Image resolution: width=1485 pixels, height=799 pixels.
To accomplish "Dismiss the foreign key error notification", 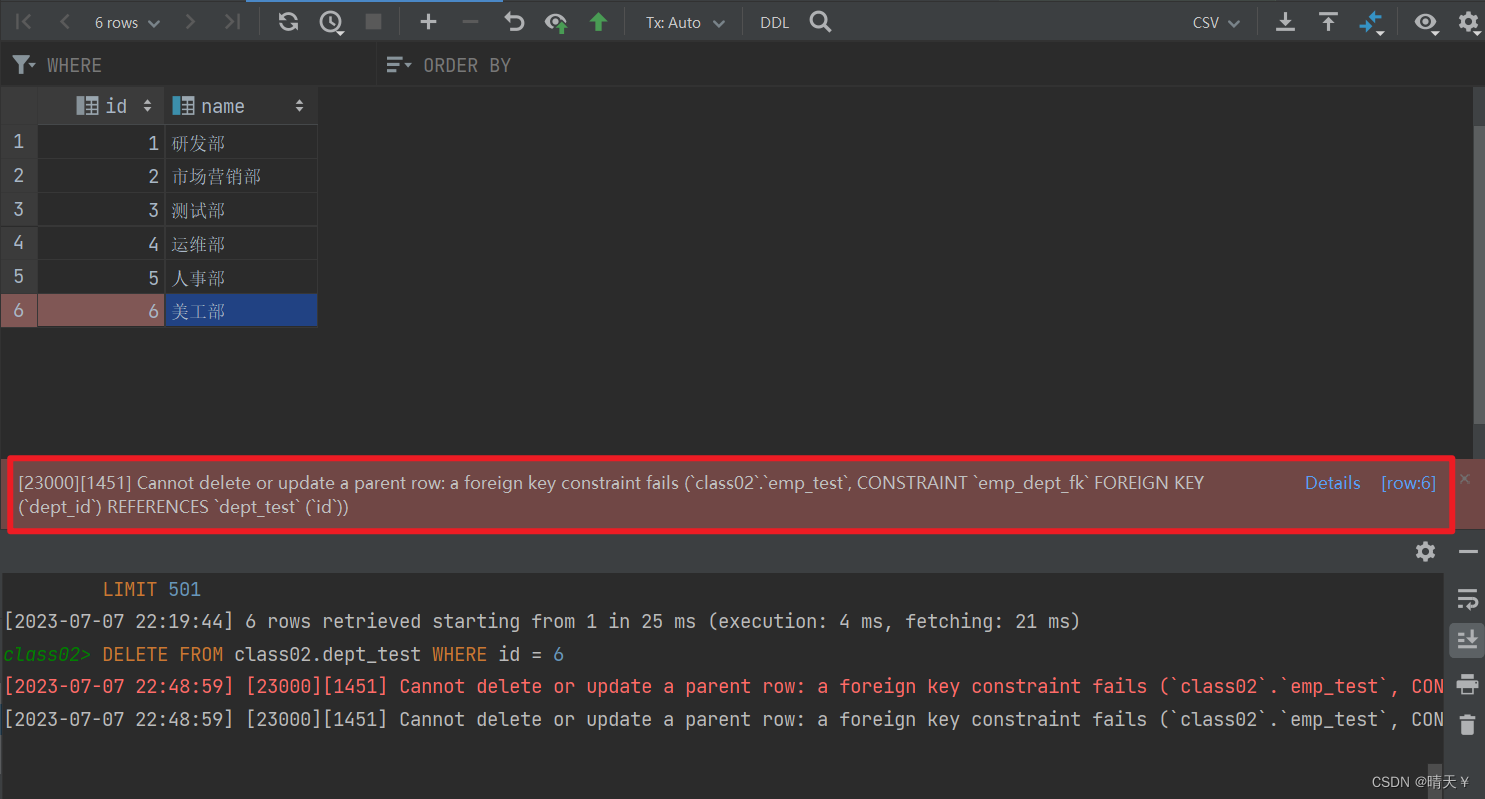I will (x=1463, y=477).
